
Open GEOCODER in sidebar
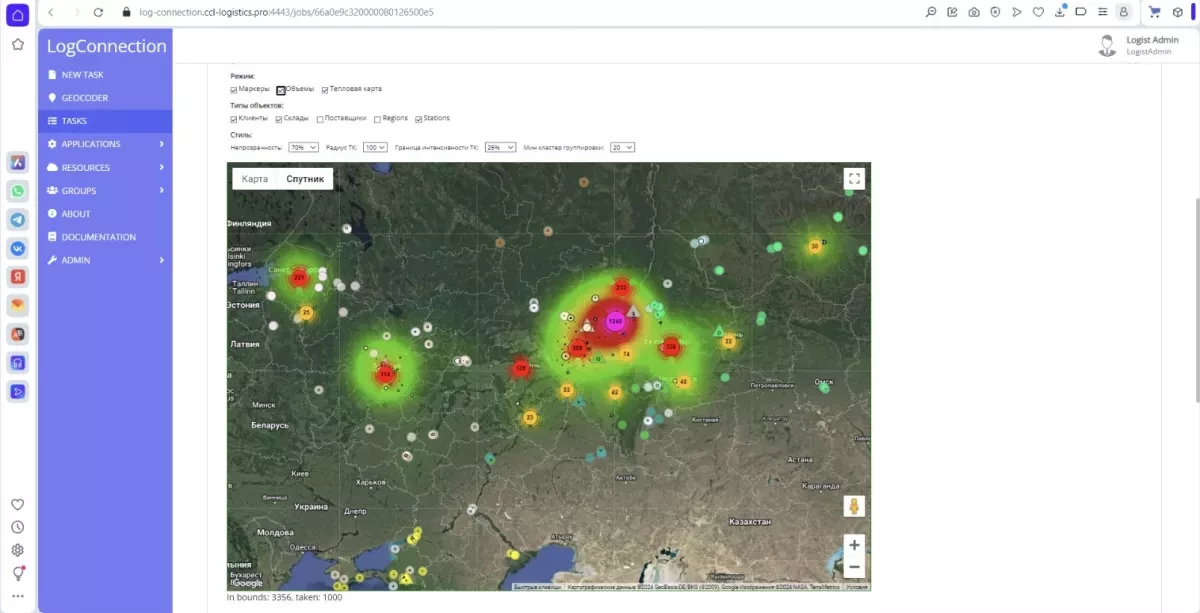coord(105,98)
